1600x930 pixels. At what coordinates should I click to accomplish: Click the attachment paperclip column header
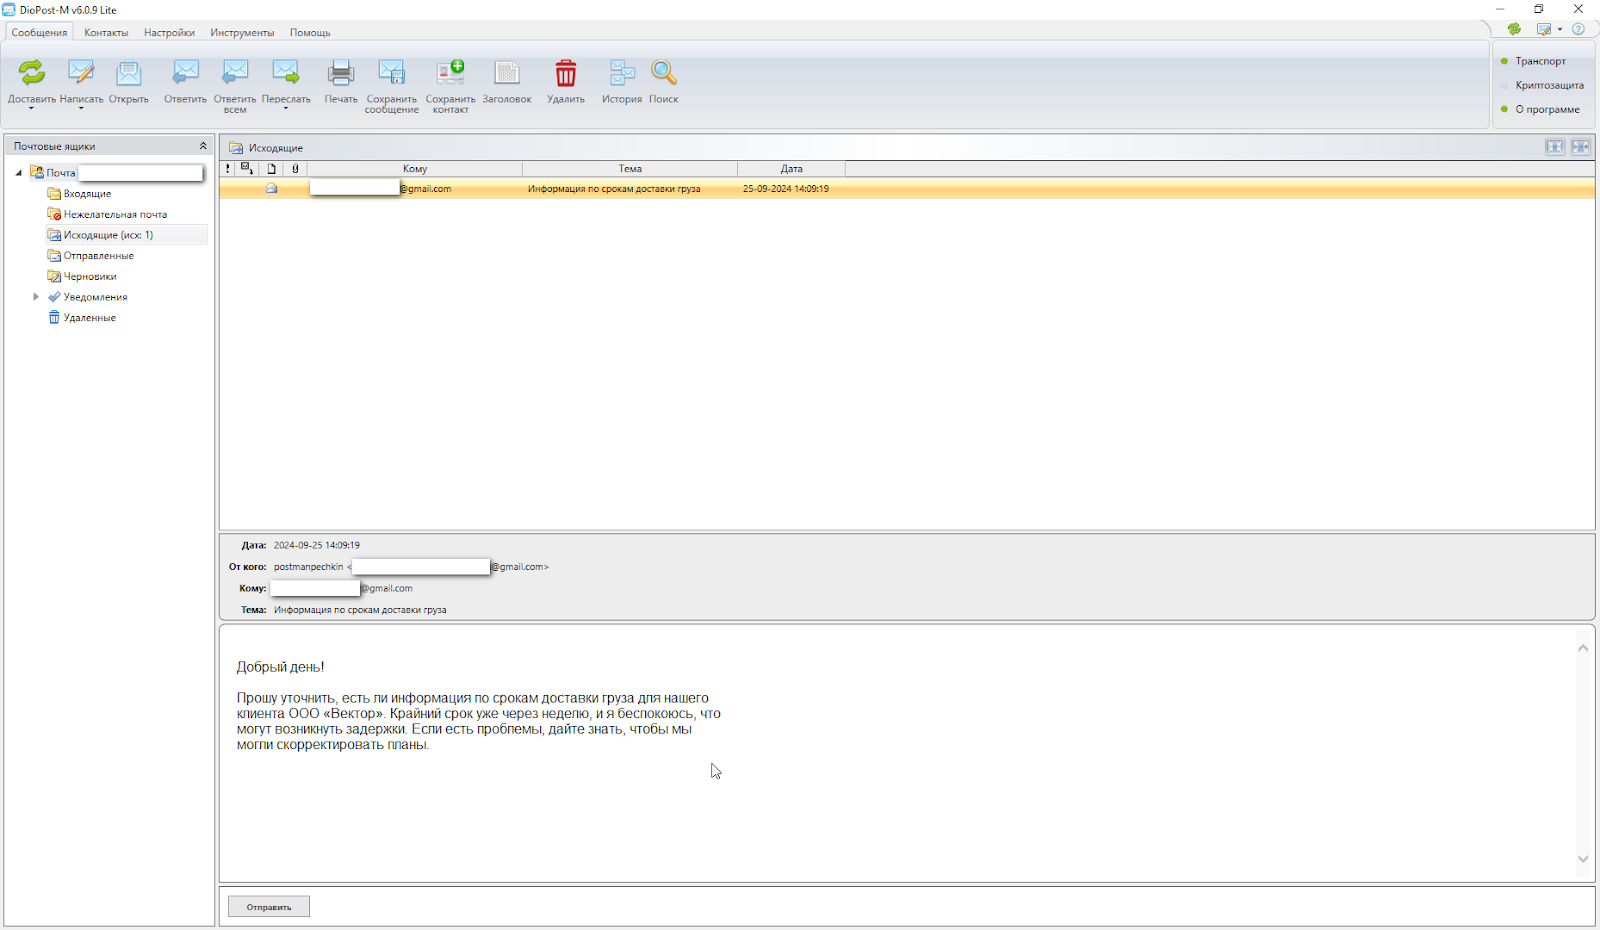coord(295,169)
